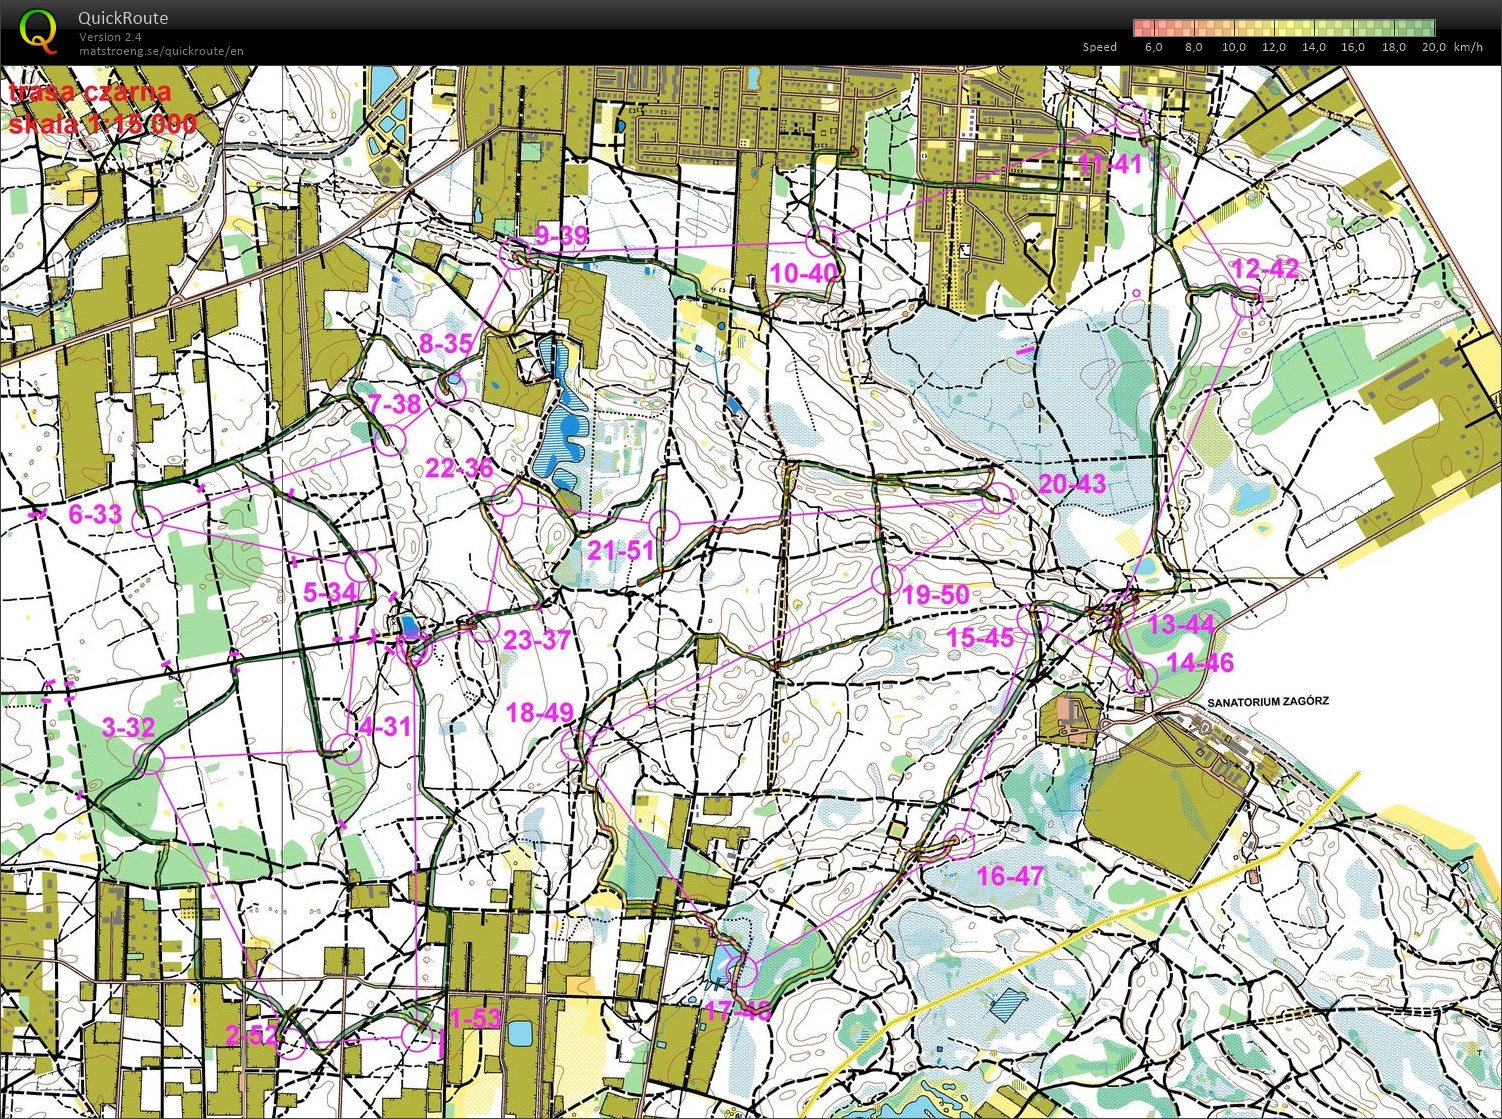The image size is (1502, 1119).
Task: Click the 11-41 control label
Action: [1109, 164]
